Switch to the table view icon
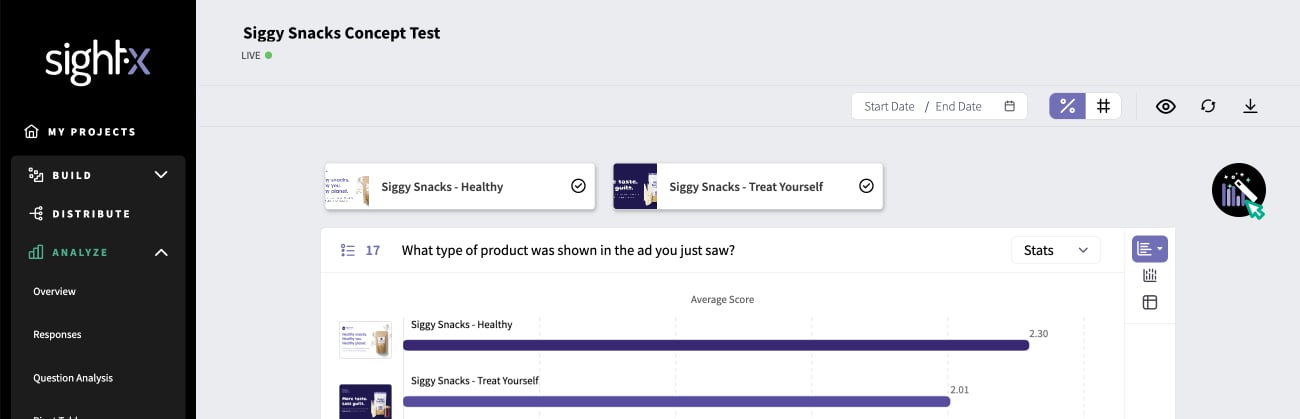The height and width of the screenshot is (419, 1300). (x=1150, y=302)
